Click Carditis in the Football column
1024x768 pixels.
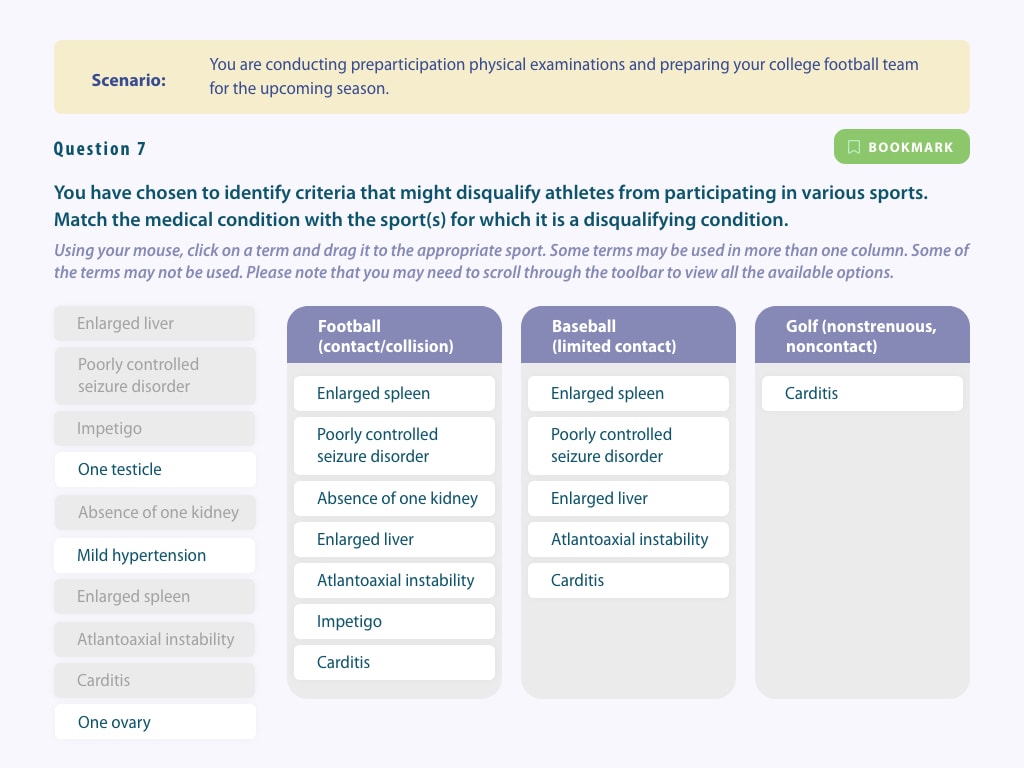(394, 662)
